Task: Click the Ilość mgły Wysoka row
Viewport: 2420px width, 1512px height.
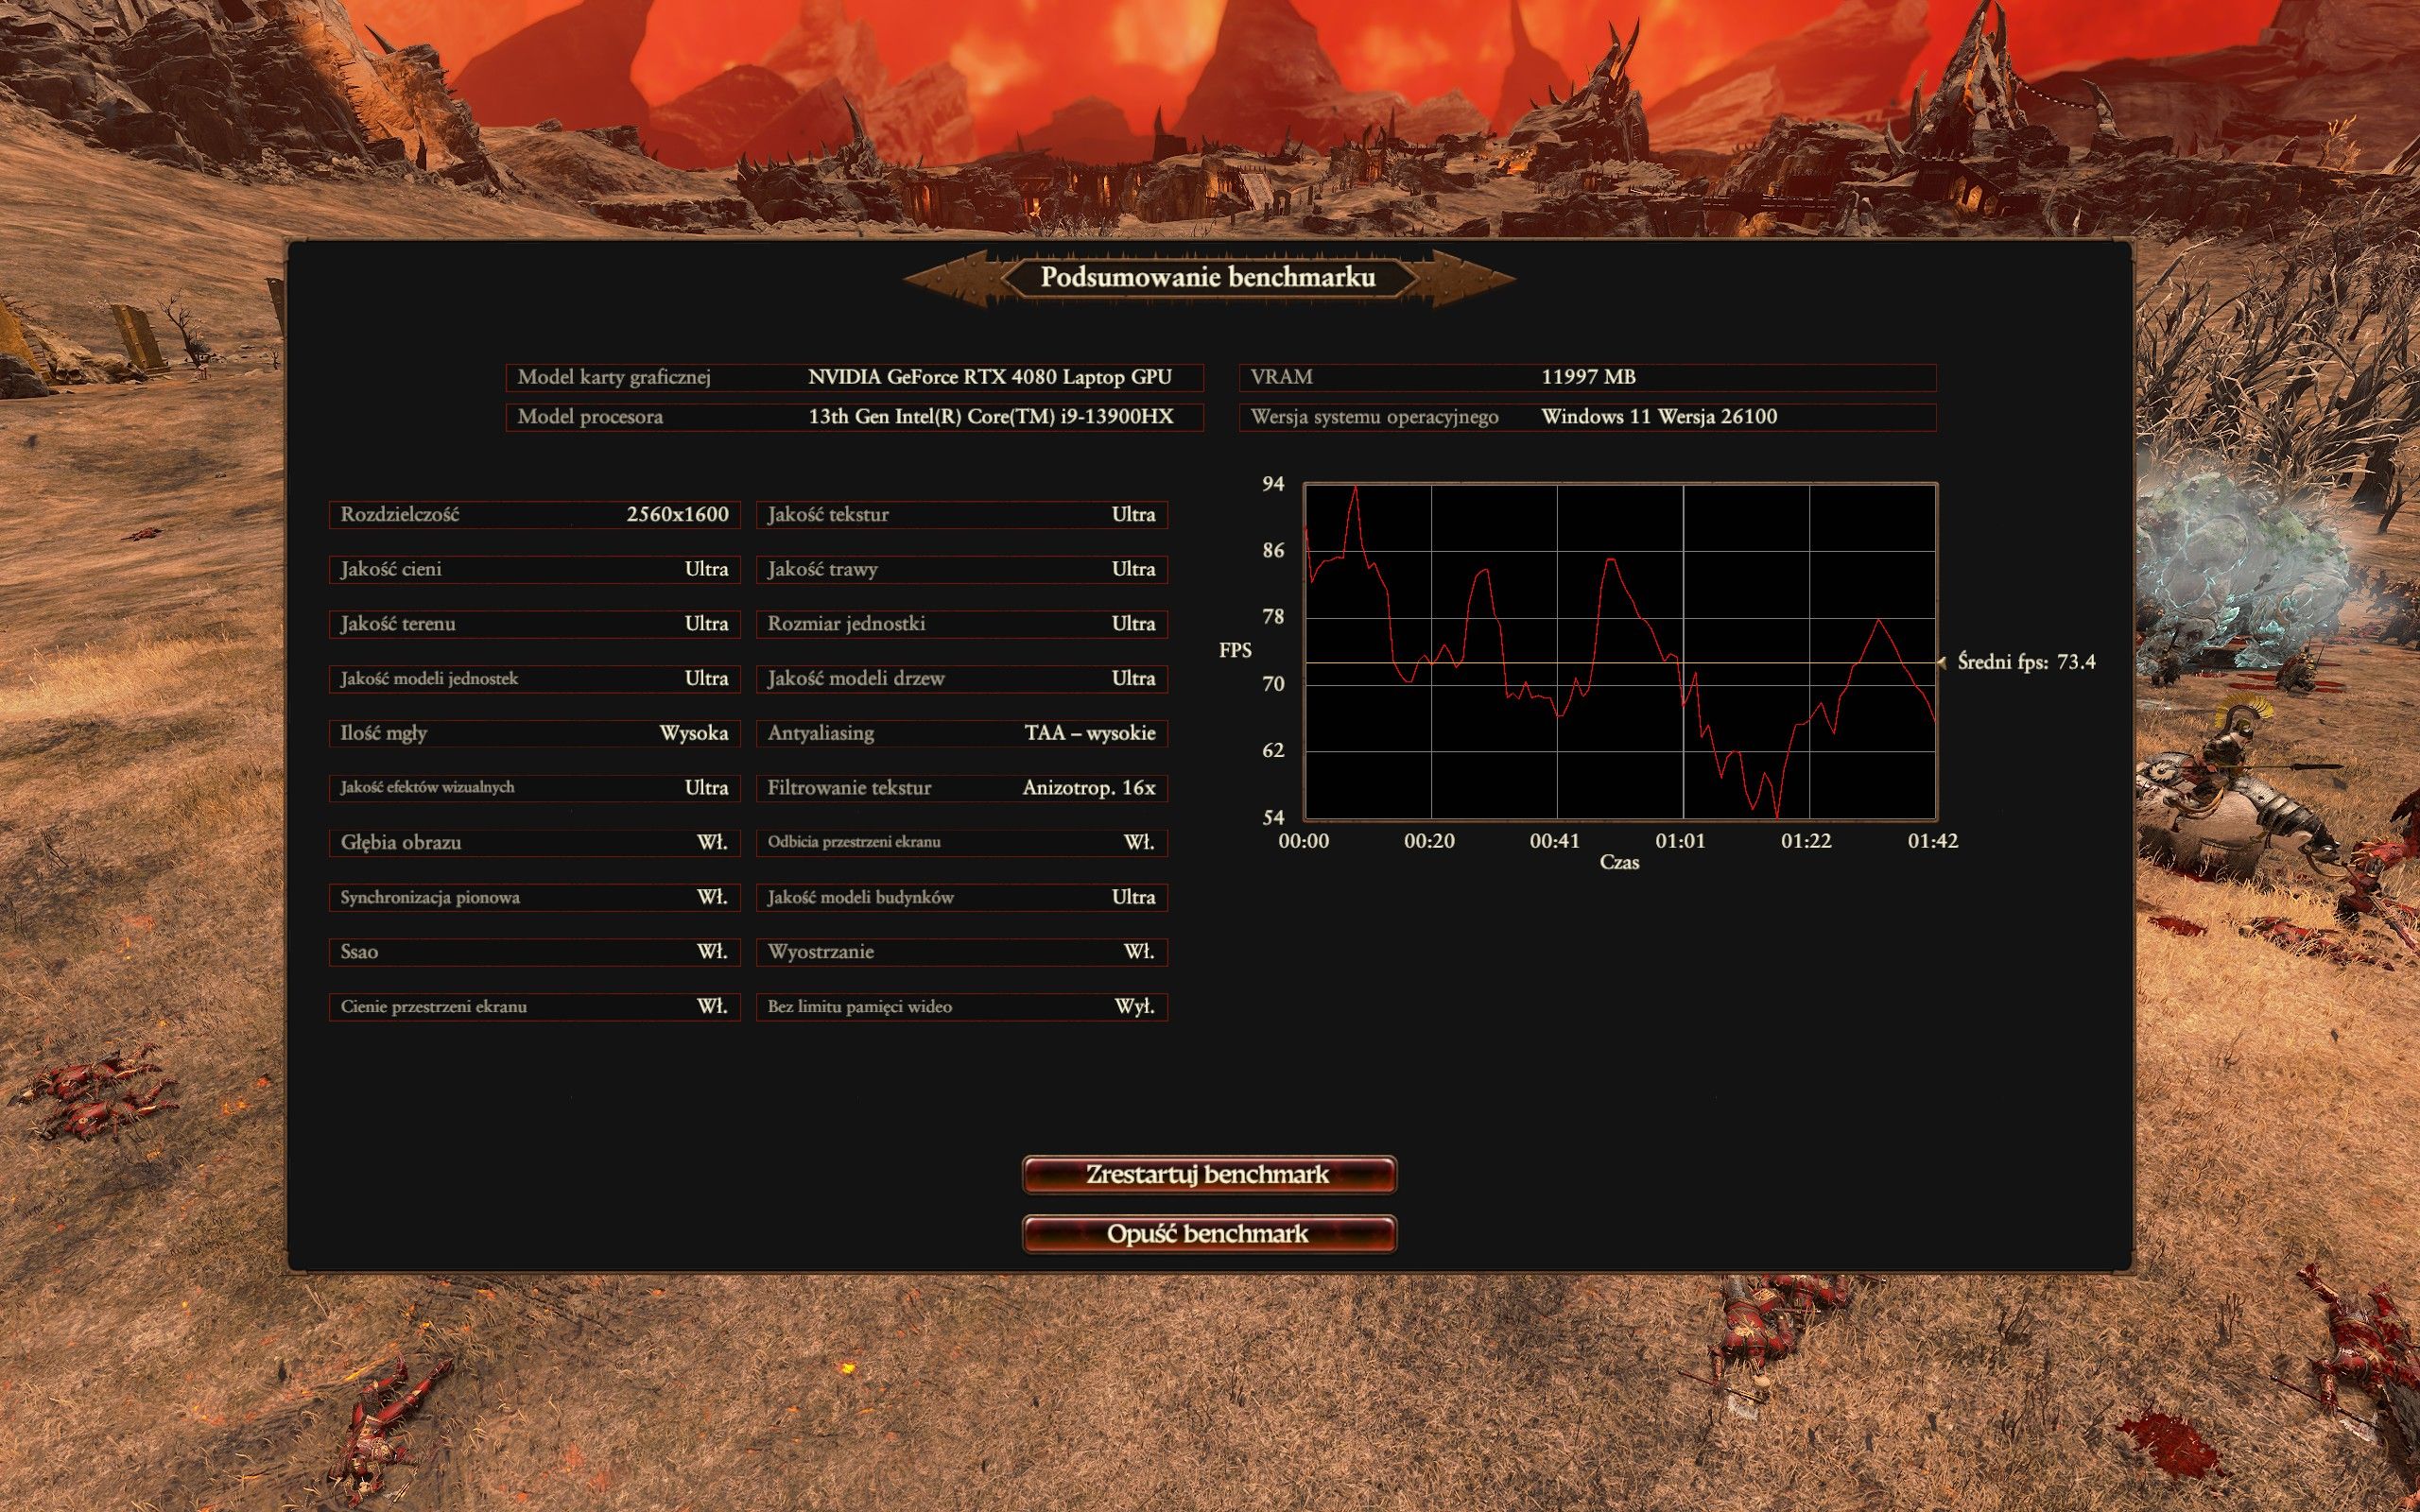Action: pyautogui.click(x=535, y=733)
